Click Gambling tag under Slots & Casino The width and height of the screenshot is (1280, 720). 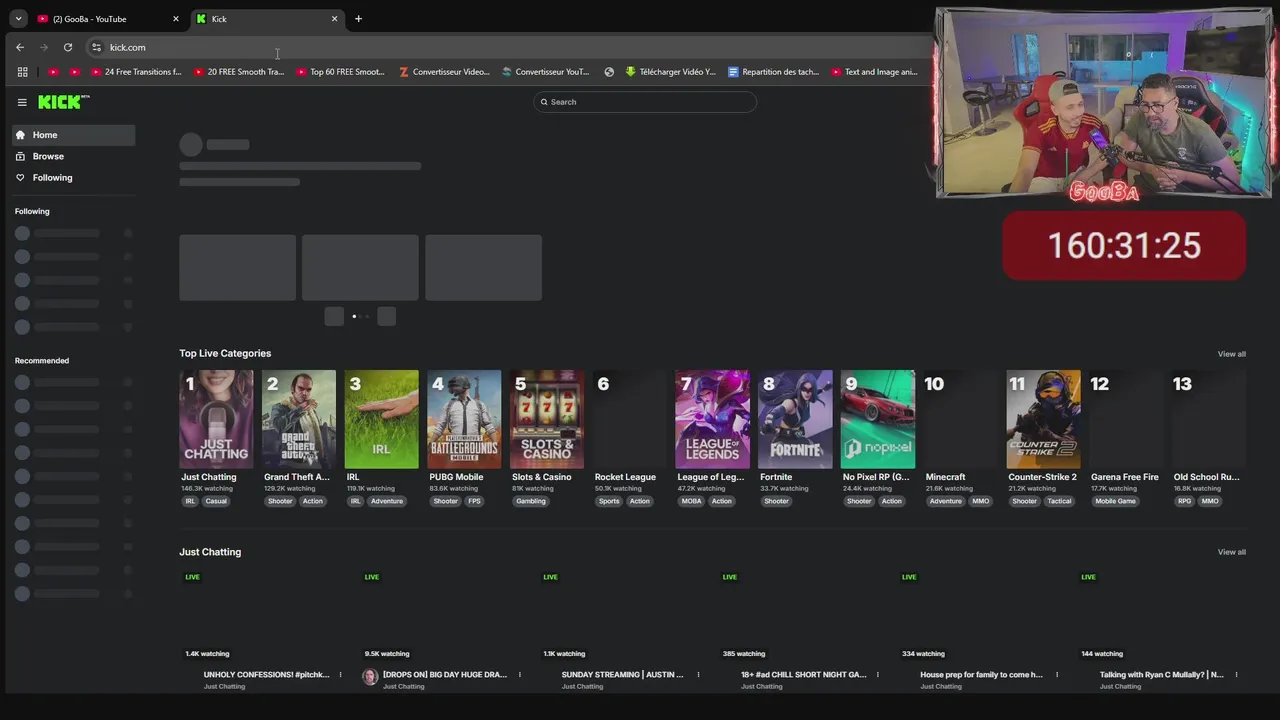(531, 501)
